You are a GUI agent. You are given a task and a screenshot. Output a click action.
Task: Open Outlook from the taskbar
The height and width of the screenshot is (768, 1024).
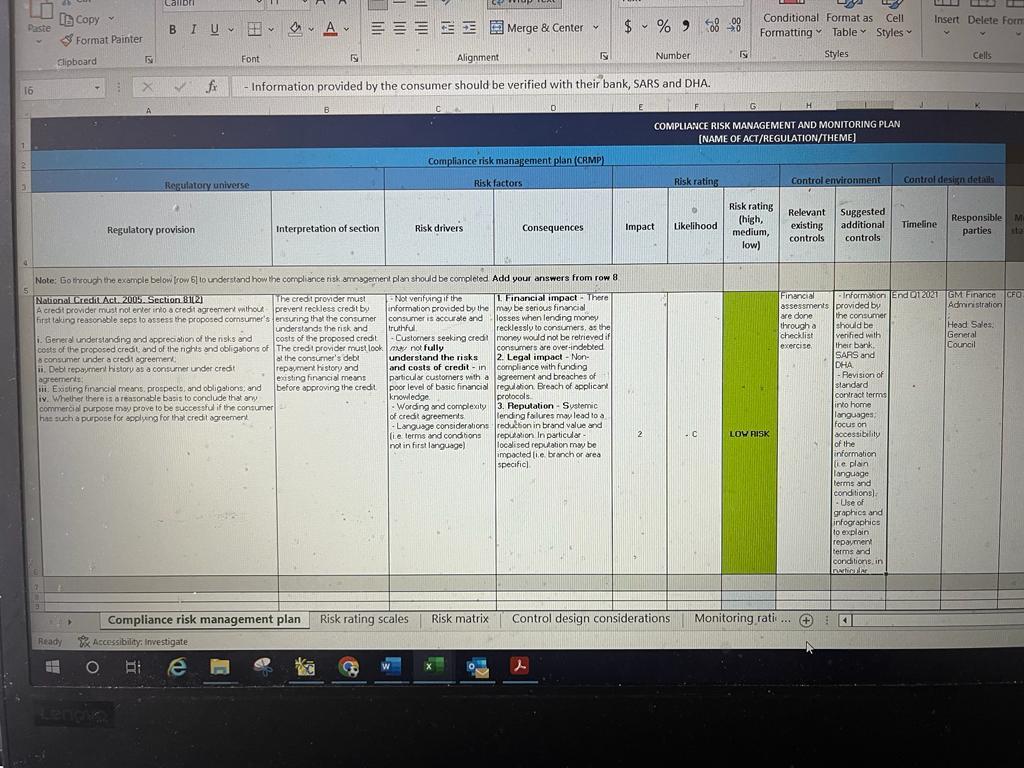(477, 666)
